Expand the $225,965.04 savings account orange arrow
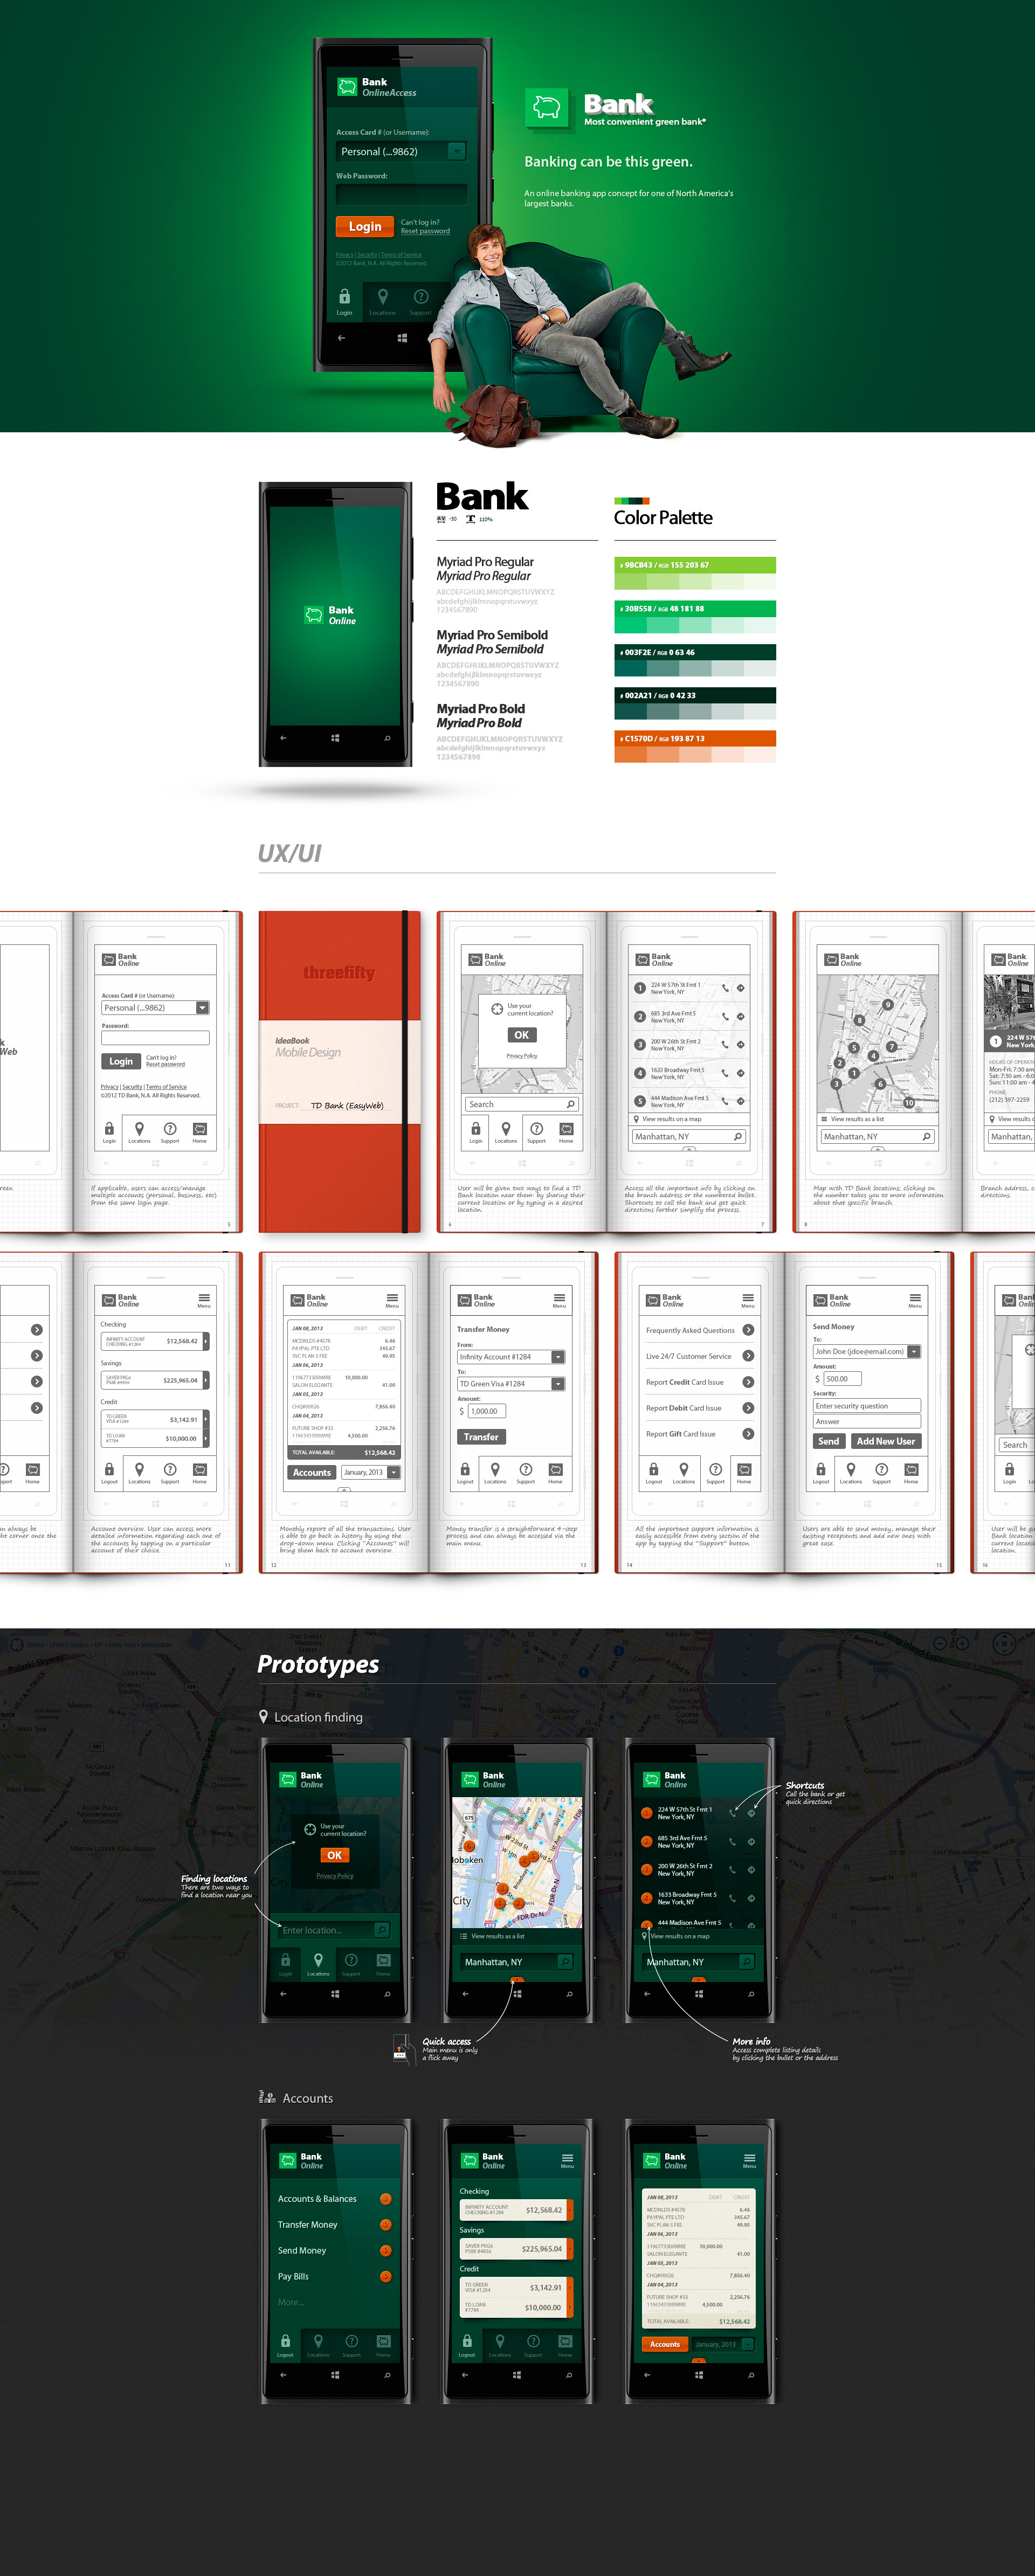This screenshot has width=1035, height=2576. 570,2249
